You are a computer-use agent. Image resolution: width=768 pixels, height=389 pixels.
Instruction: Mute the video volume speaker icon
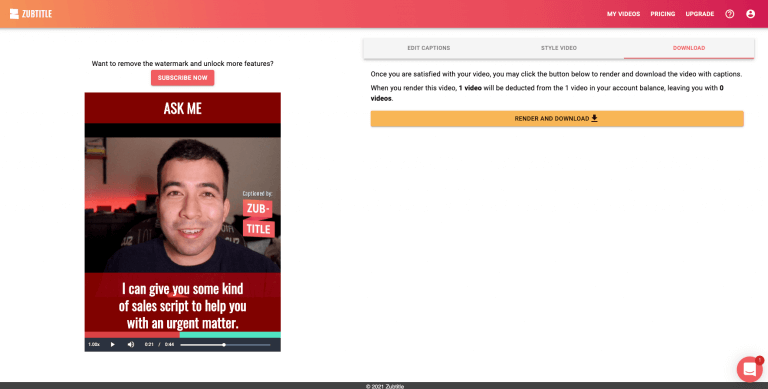pyautogui.click(x=131, y=344)
